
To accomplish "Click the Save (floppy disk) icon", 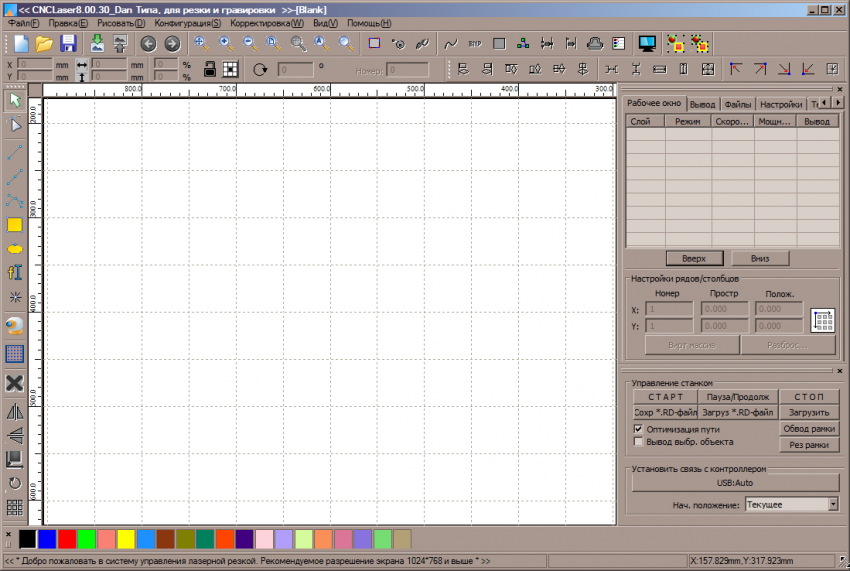I will (68, 43).
